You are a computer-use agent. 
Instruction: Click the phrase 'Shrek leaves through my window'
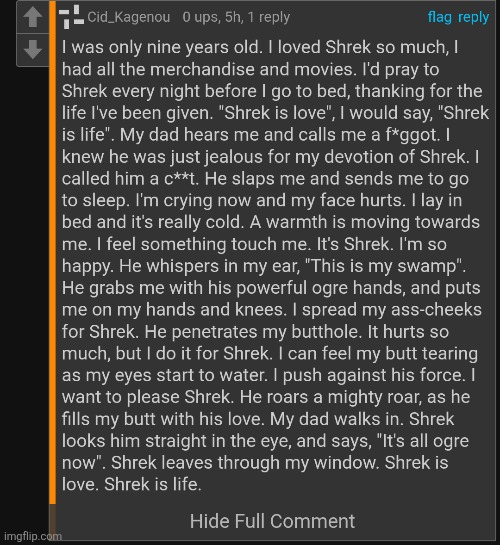(245, 463)
